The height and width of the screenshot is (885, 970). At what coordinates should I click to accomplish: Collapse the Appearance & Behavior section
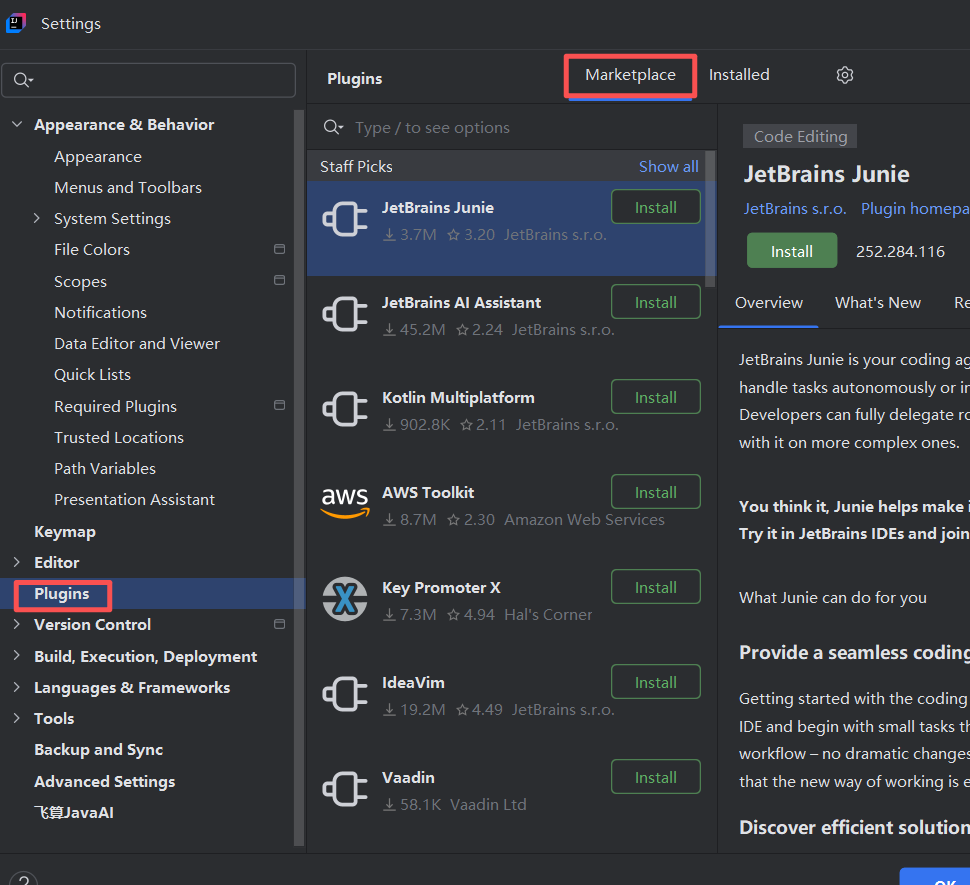(x=17, y=124)
